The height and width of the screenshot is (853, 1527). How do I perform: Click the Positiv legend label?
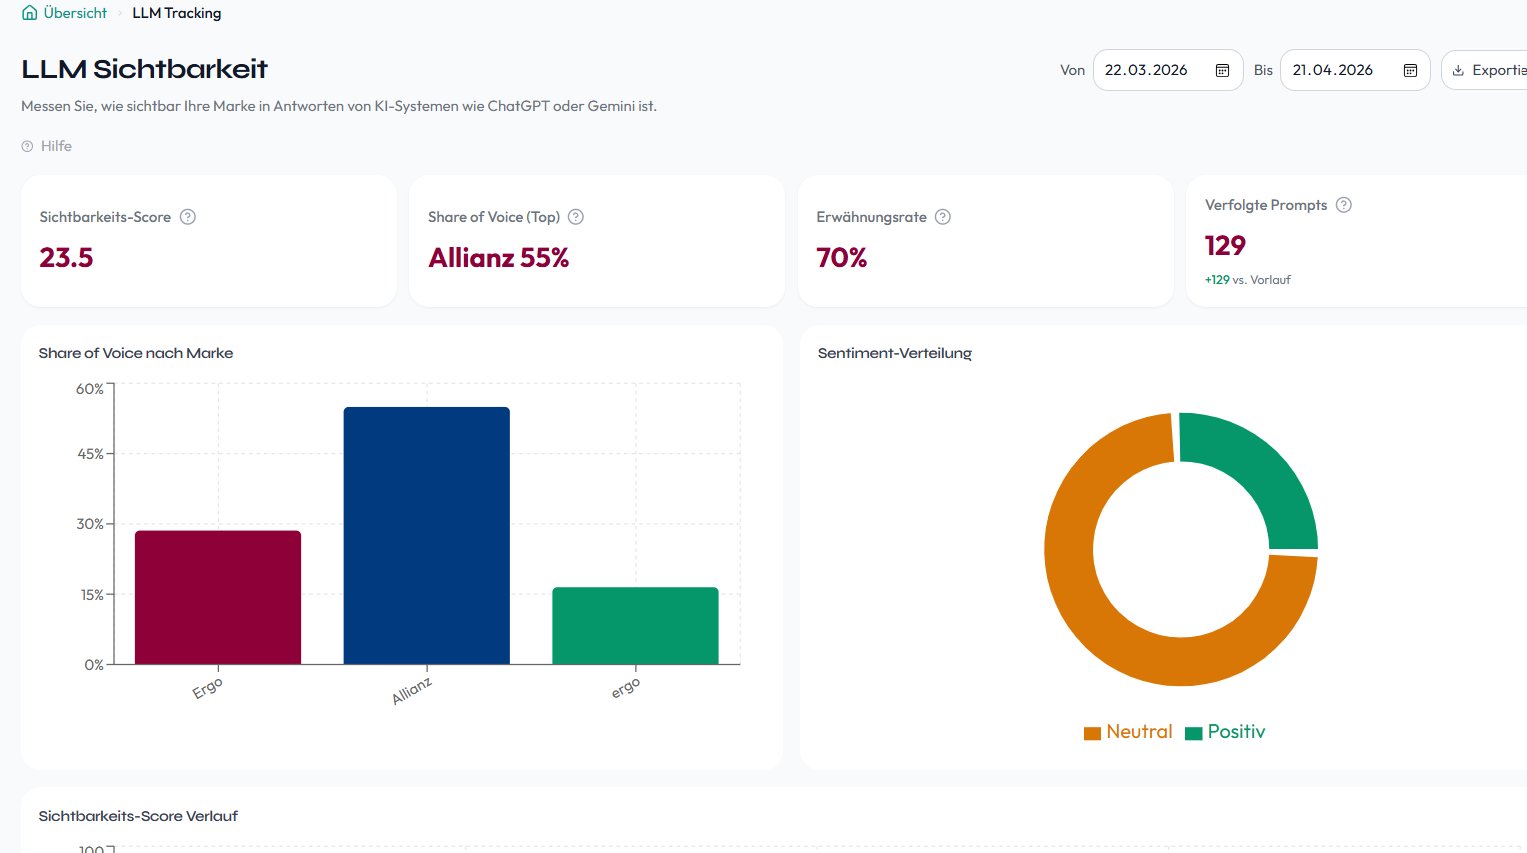[1236, 732]
